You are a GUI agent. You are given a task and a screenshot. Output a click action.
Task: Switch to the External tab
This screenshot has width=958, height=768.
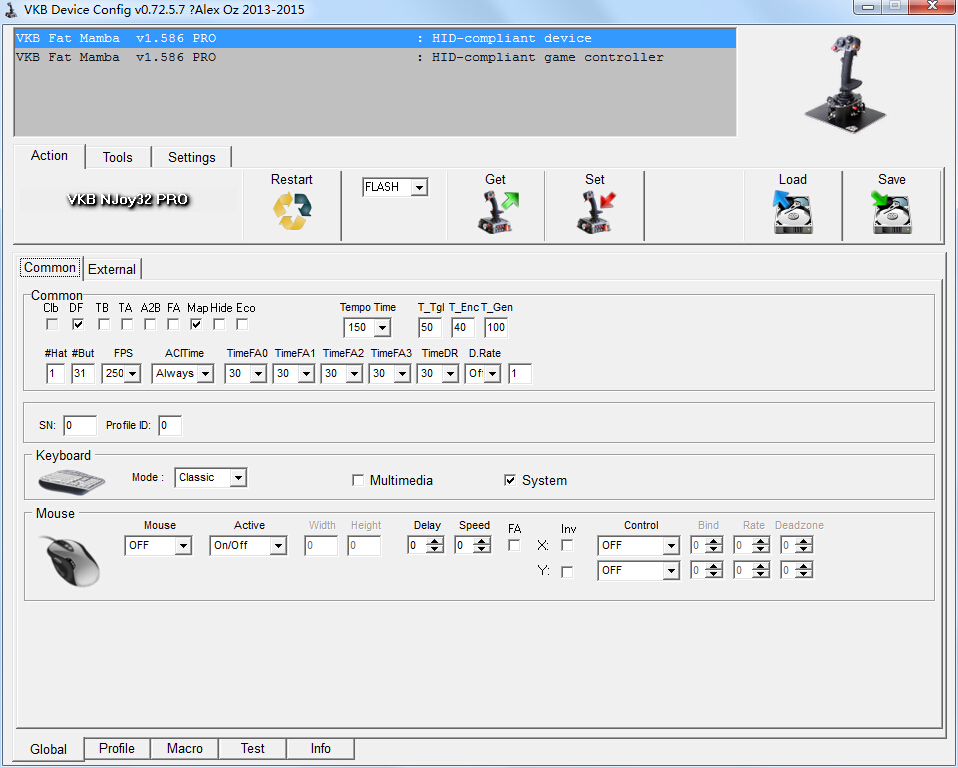point(112,269)
